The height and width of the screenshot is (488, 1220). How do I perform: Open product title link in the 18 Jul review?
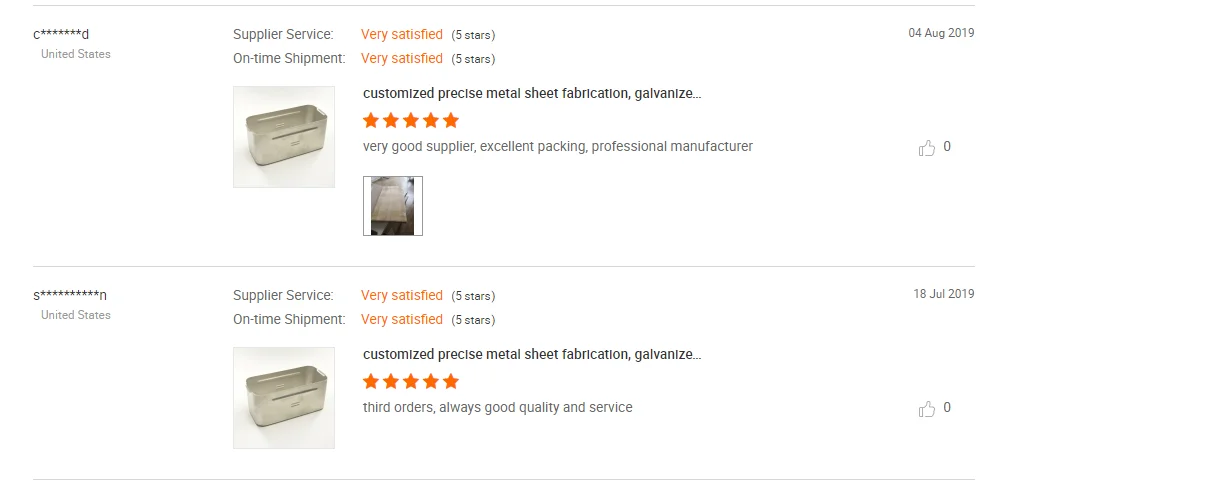pyautogui.click(x=532, y=355)
